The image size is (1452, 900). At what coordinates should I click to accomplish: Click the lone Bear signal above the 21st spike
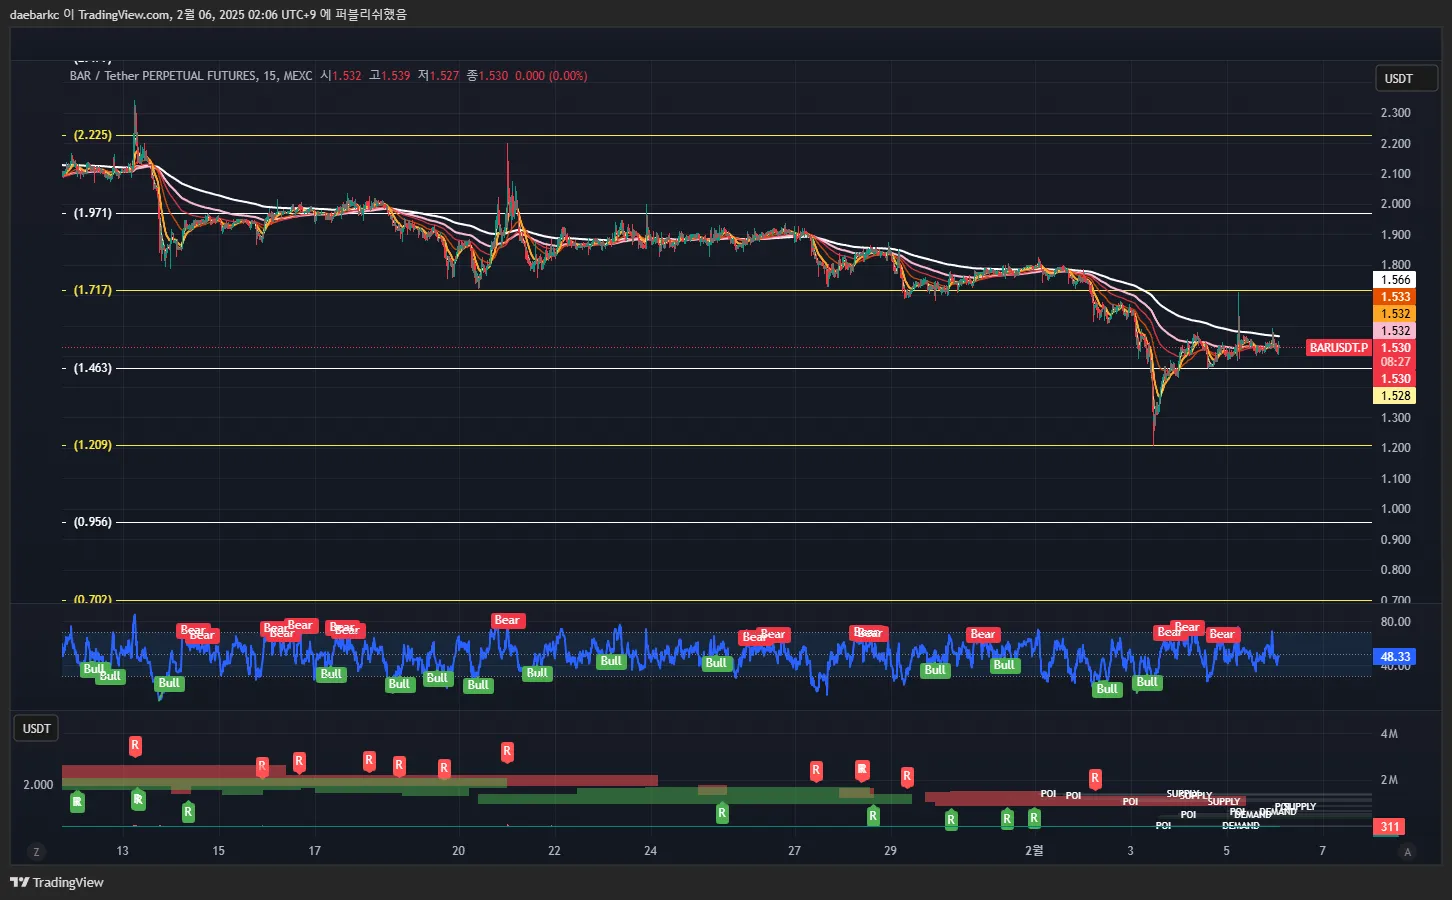507,620
